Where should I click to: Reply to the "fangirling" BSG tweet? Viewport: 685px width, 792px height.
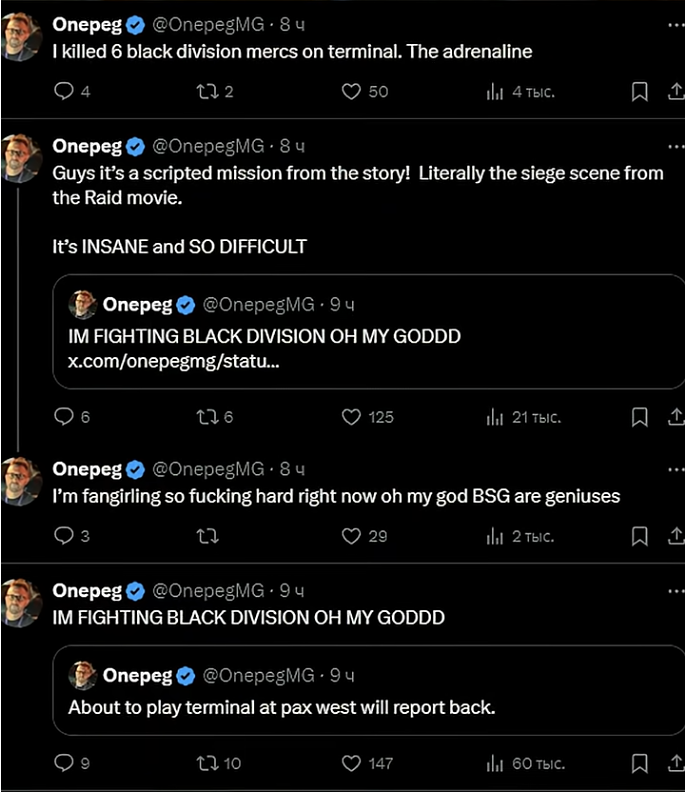pyautogui.click(x=63, y=536)
